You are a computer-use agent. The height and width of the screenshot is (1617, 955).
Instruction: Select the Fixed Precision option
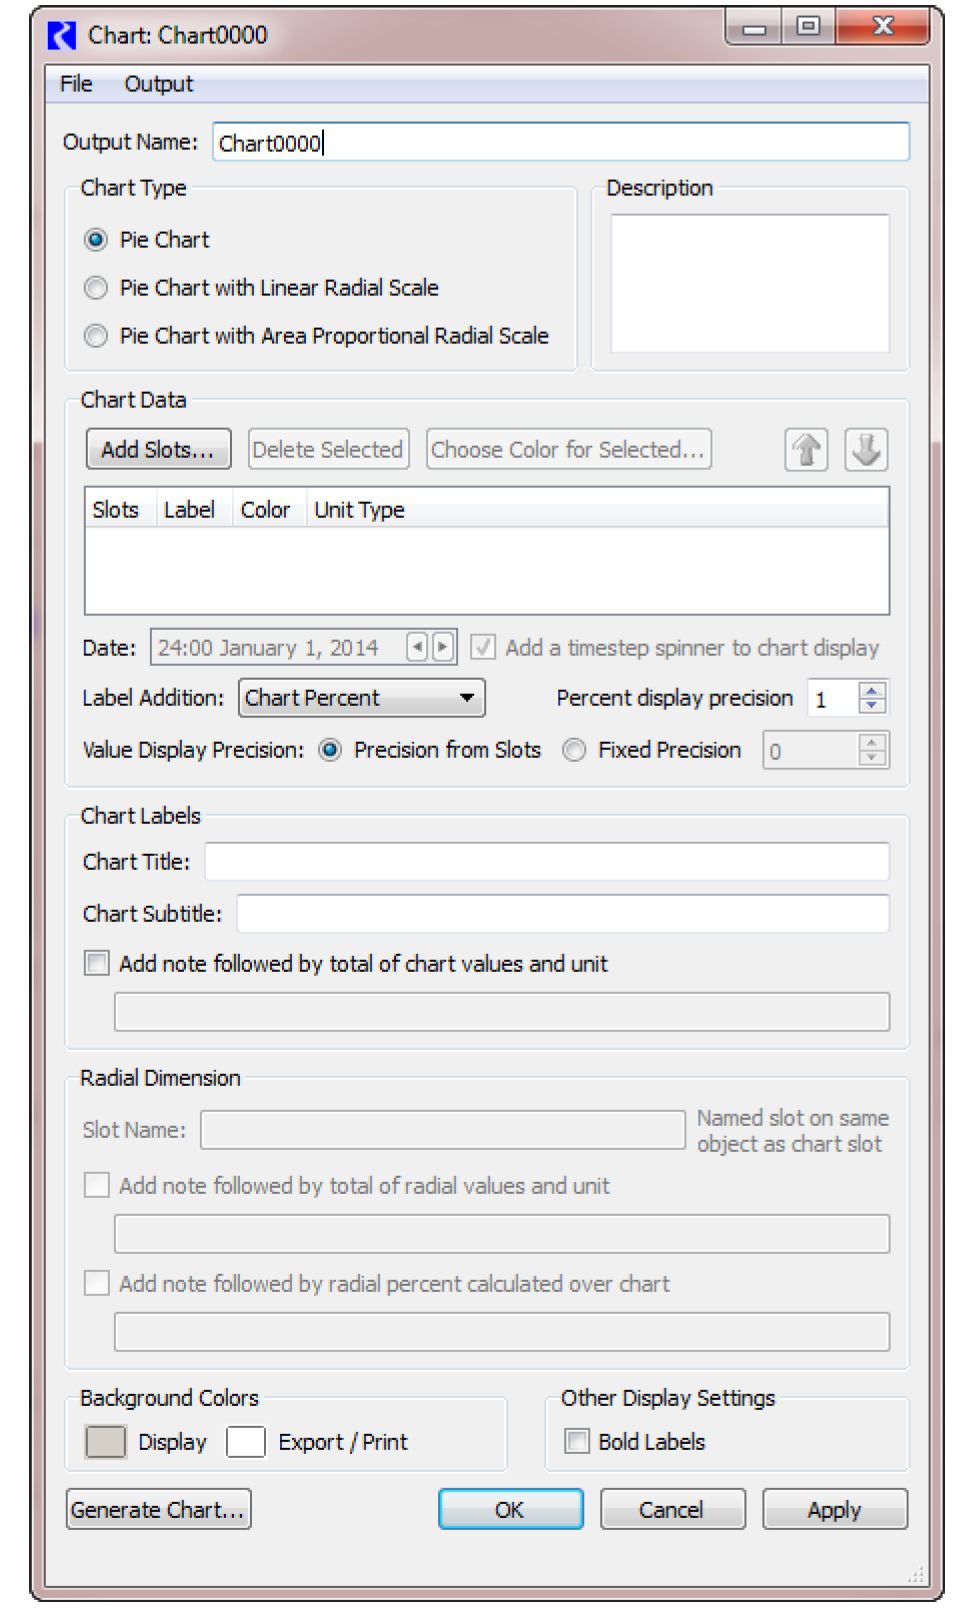click(574, 750)
